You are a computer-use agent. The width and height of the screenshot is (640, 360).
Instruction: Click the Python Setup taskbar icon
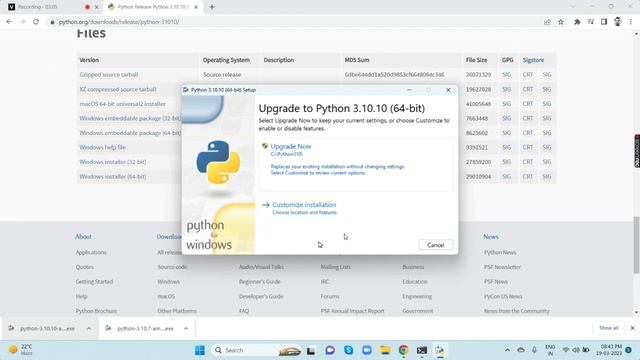(440, 350)
